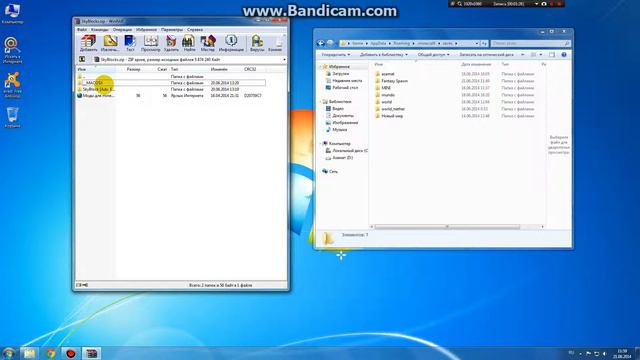
Task: Open the Избранное menu in WinRAR
Action: [146, 30]
